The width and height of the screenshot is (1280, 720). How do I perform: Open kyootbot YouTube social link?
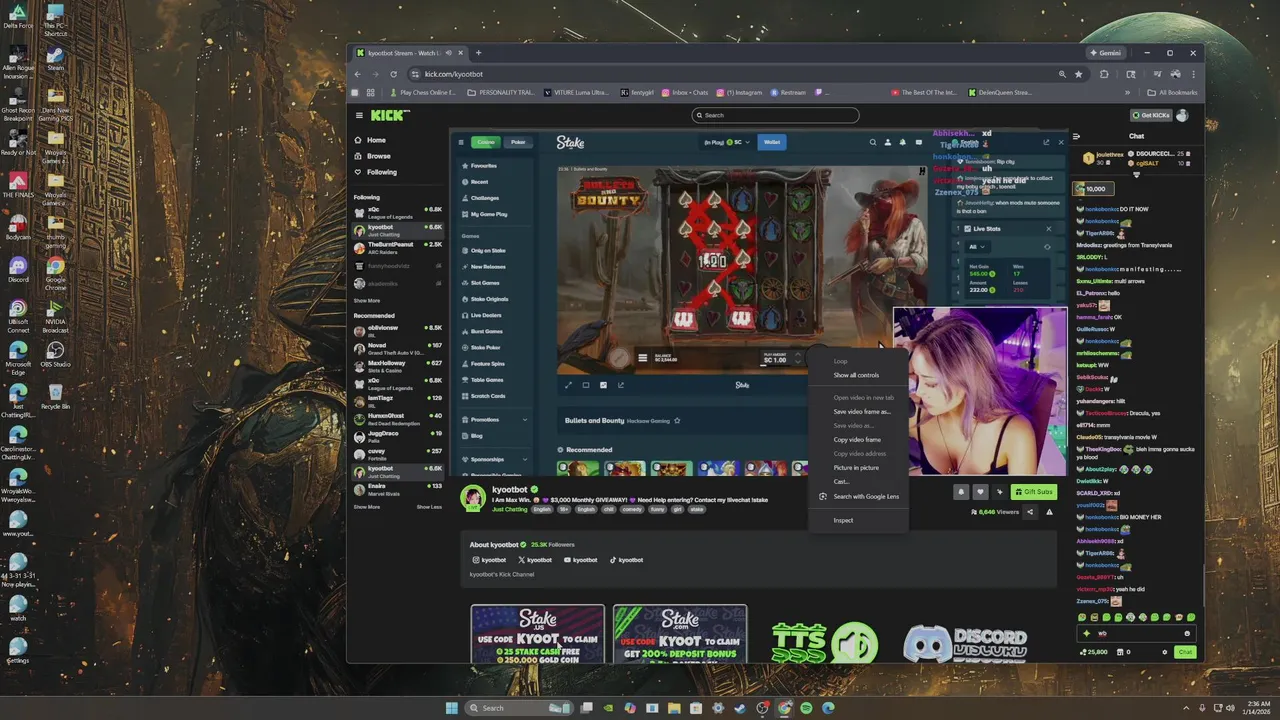click(580, 560)
